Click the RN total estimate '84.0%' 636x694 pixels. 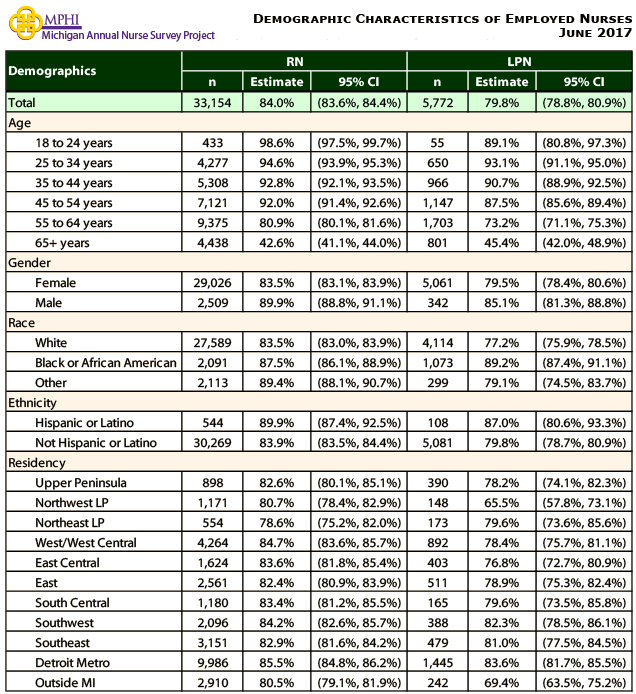point(277,103)
